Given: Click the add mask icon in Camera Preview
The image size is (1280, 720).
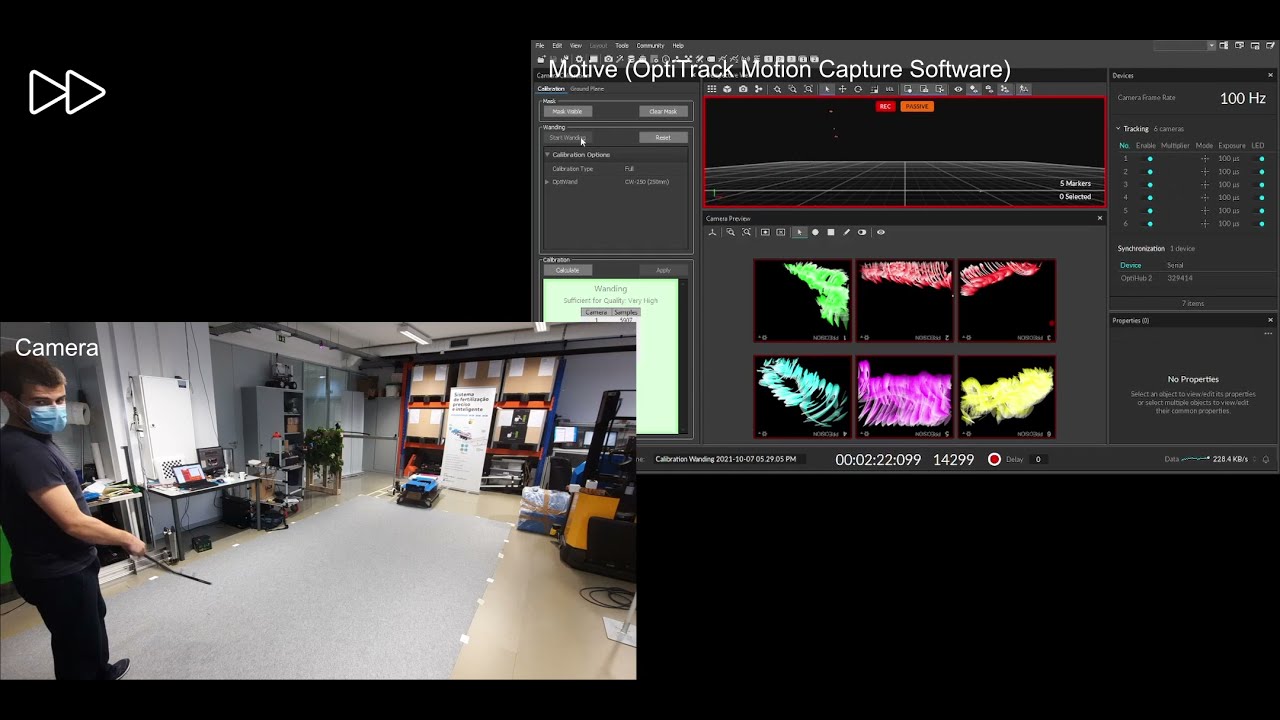Looking at the screenshot, I should 765,232.
